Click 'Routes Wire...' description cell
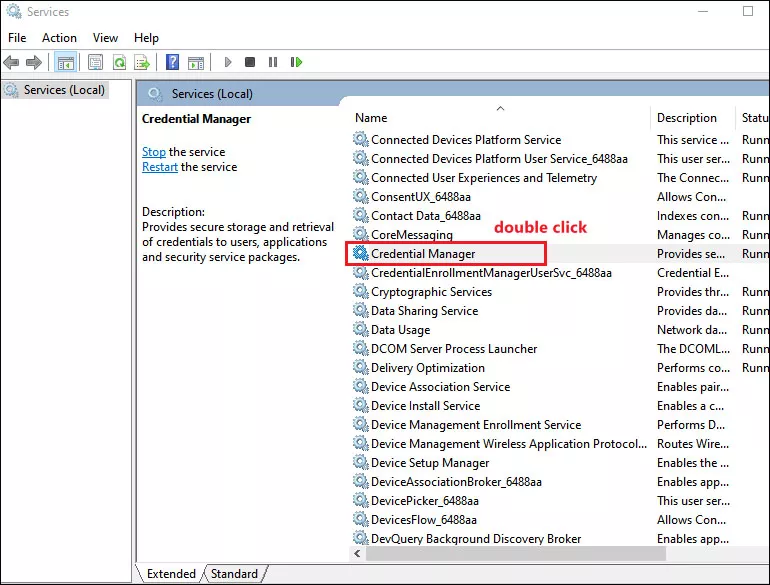 [693, 444]
